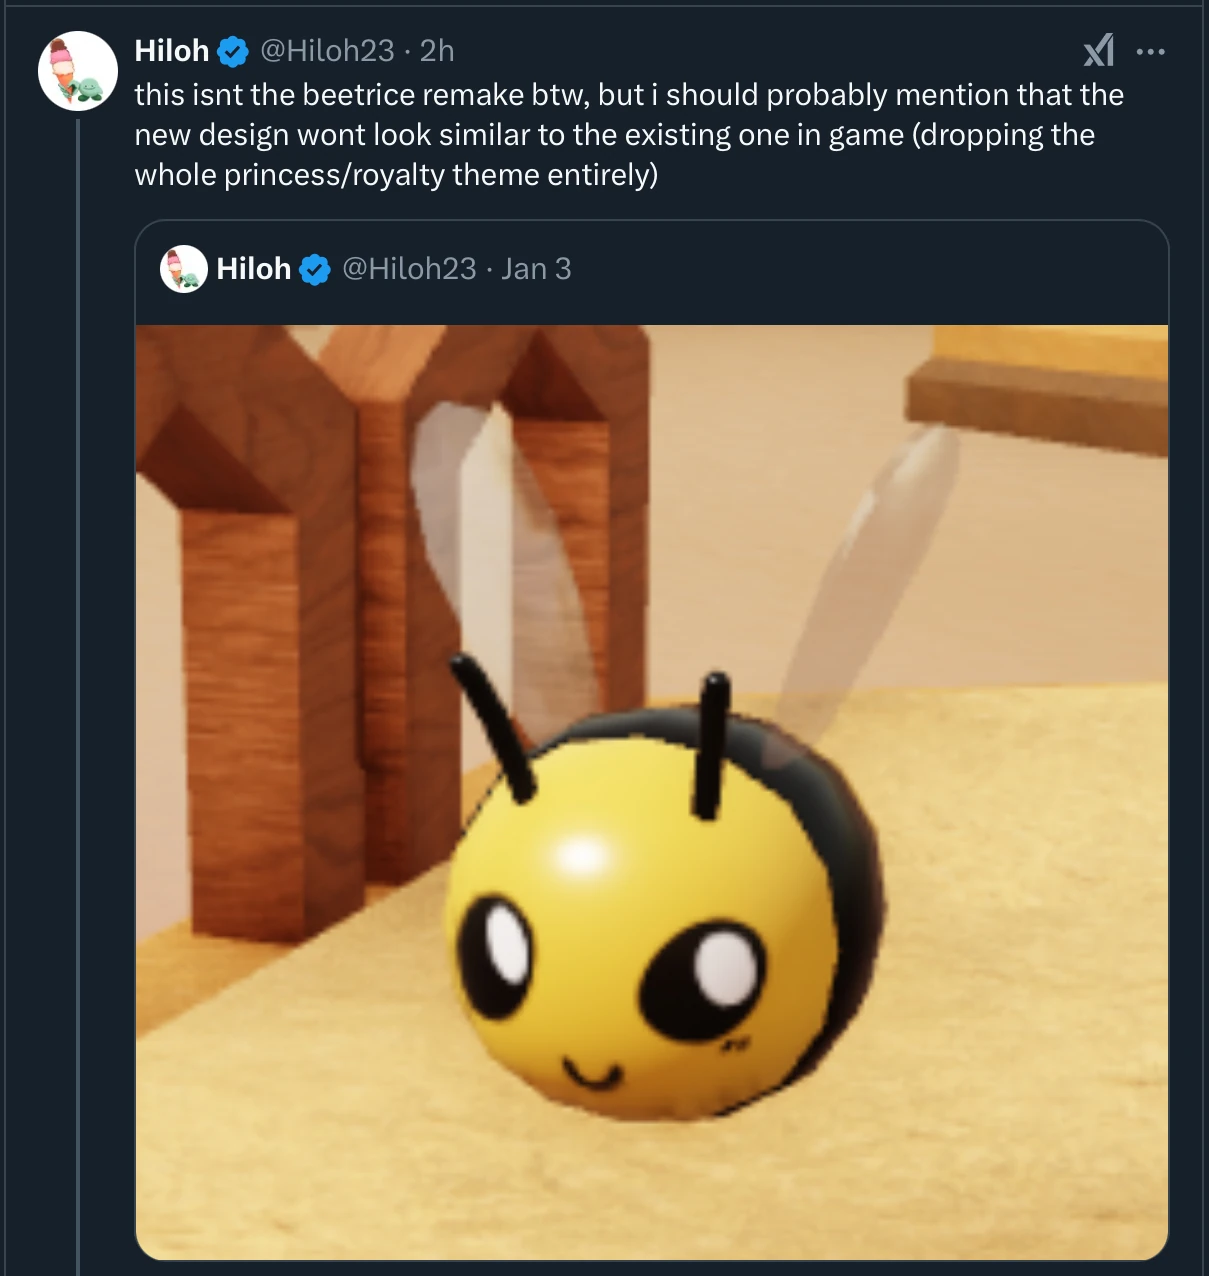Click the verified badge next to Hiloh
The height and width of the screenshot is (1276, 1209).
tap(232, 50)
